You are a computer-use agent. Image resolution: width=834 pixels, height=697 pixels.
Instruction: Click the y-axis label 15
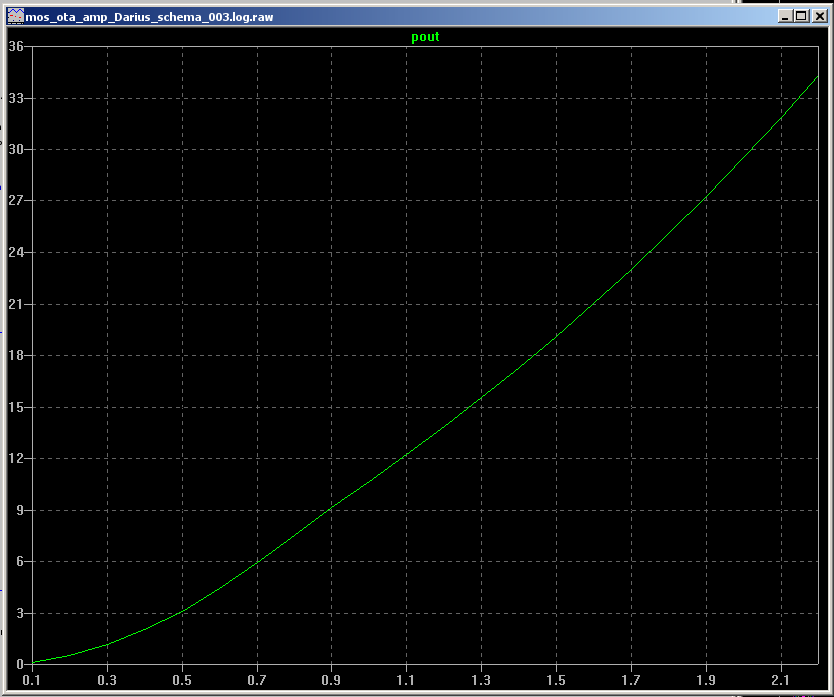[16, 407]
